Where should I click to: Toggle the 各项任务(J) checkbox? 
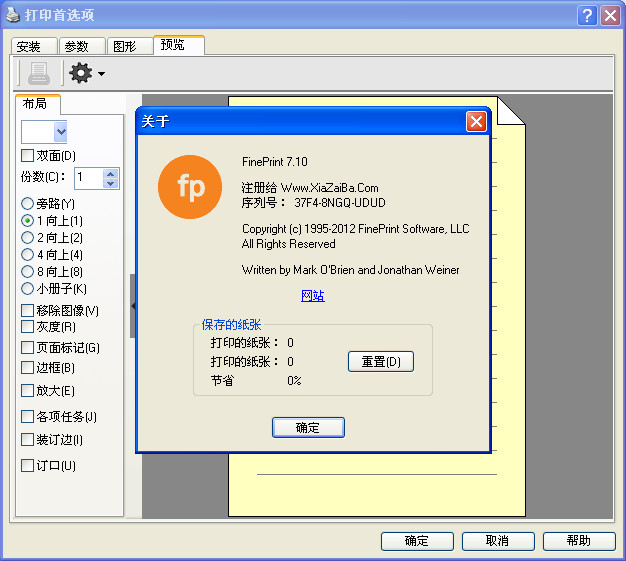pyautogui.click(x=27, y=416)
